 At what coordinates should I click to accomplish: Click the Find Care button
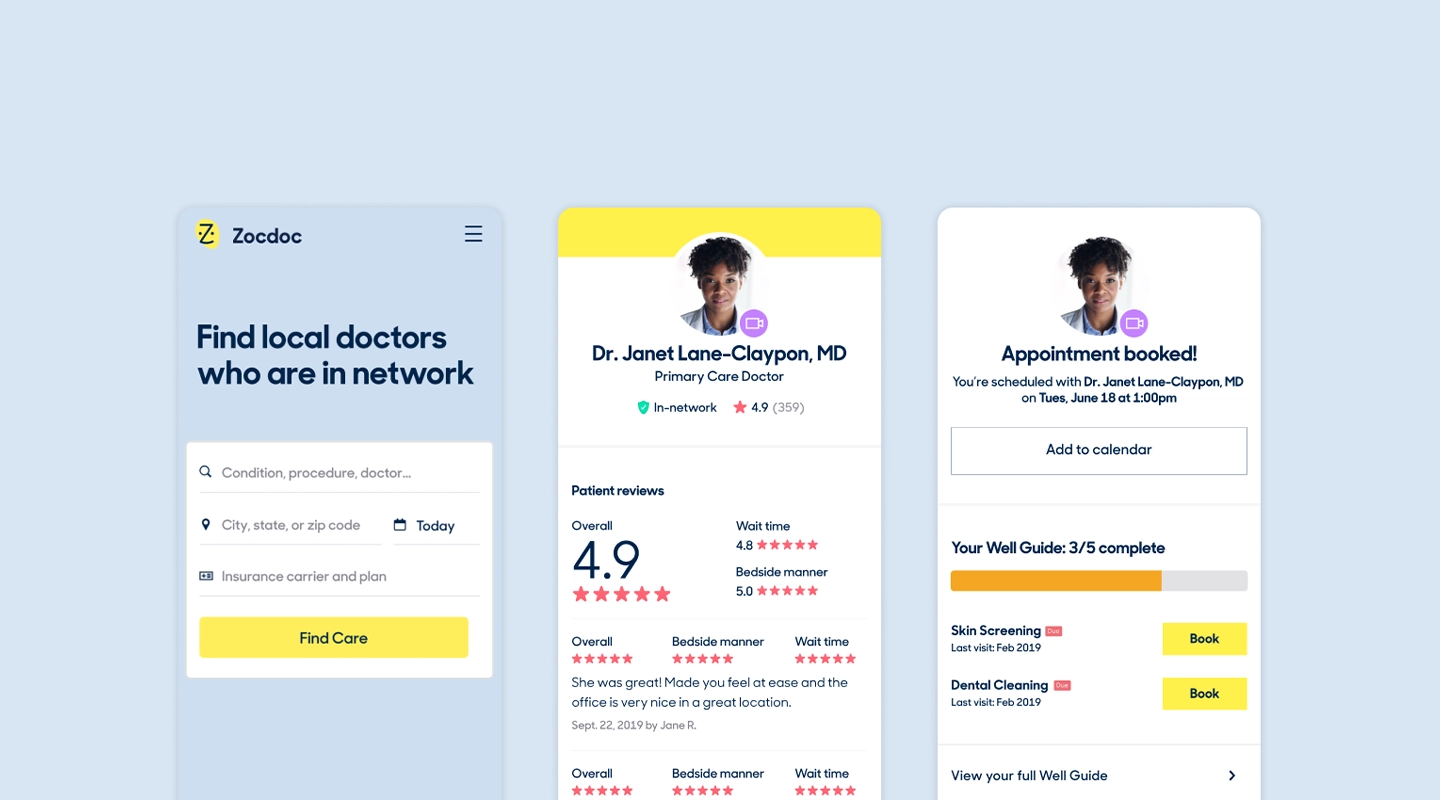(334, 637)
